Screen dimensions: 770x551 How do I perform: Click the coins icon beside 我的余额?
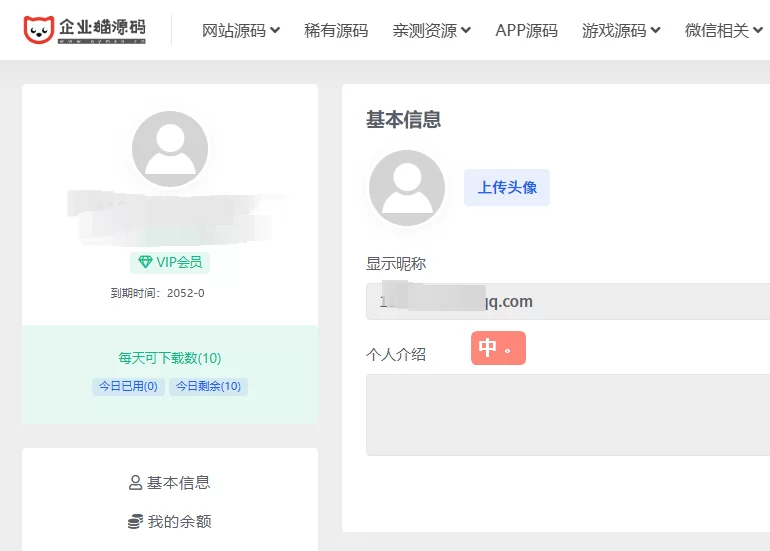click(x=136, y=521)
